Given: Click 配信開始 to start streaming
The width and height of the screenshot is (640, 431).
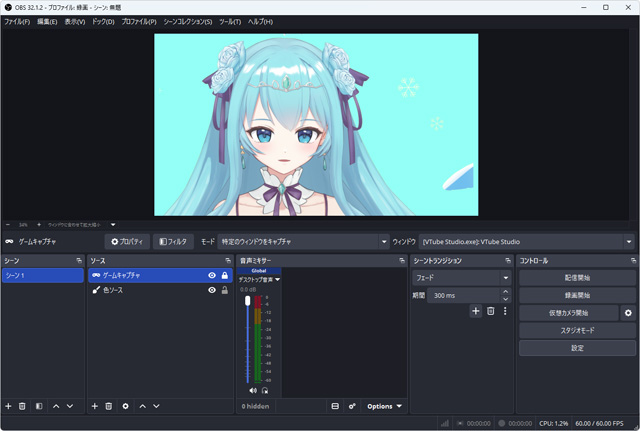Looking at the screenshot, I should 577,278.
